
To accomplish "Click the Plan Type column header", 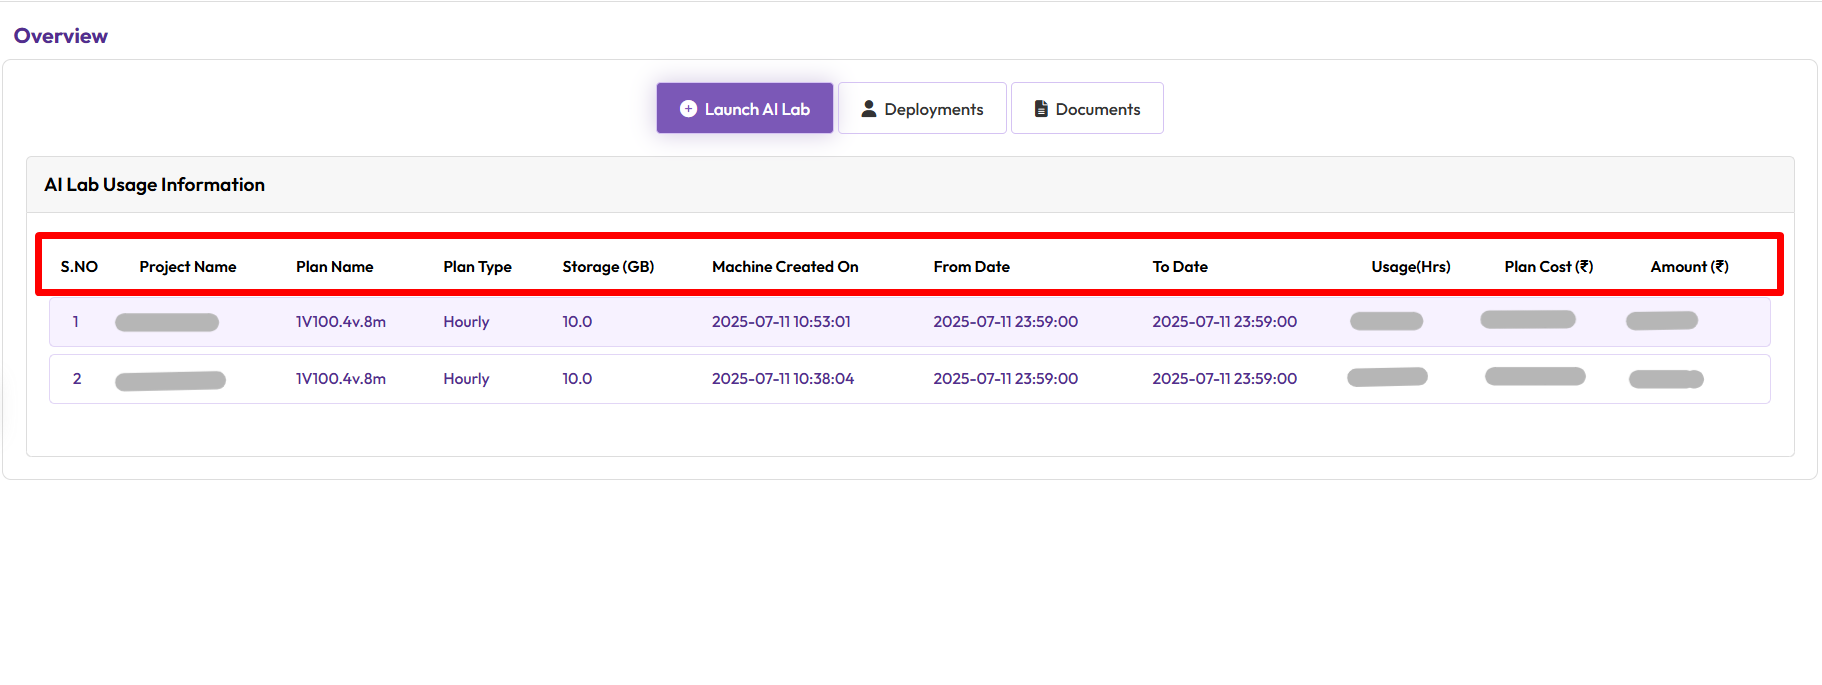I will point(477,267).
